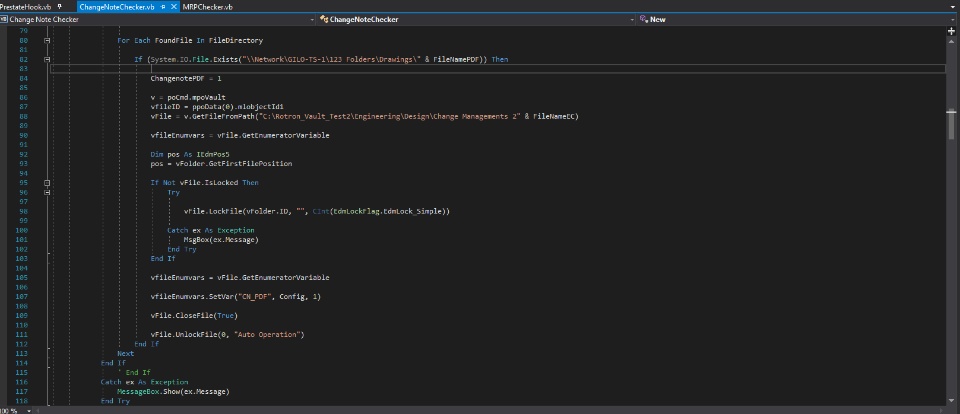The height and width of the screenshot is (414, 960).
Task: Switch to the PrestateHook.vb tab
Action: [26, 6]
